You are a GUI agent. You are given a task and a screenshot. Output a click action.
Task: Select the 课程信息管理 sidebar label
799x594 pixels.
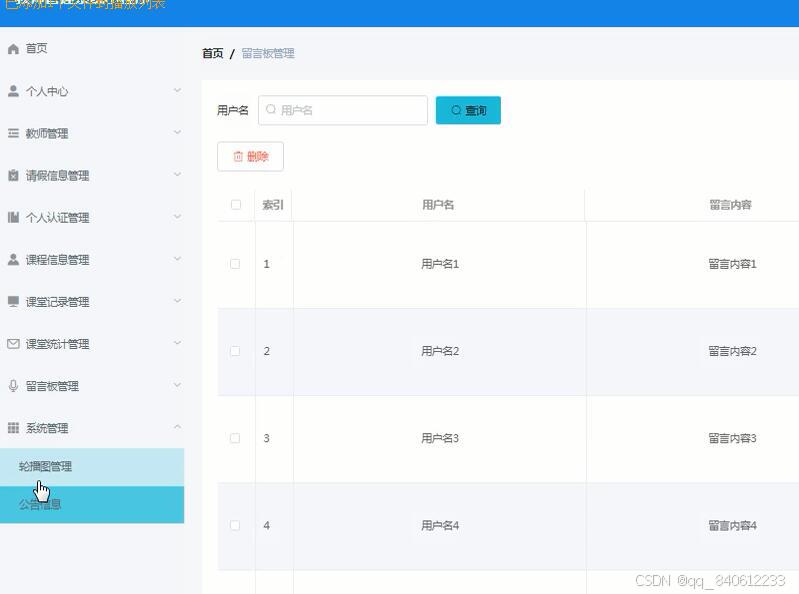[x=58, y=260]
